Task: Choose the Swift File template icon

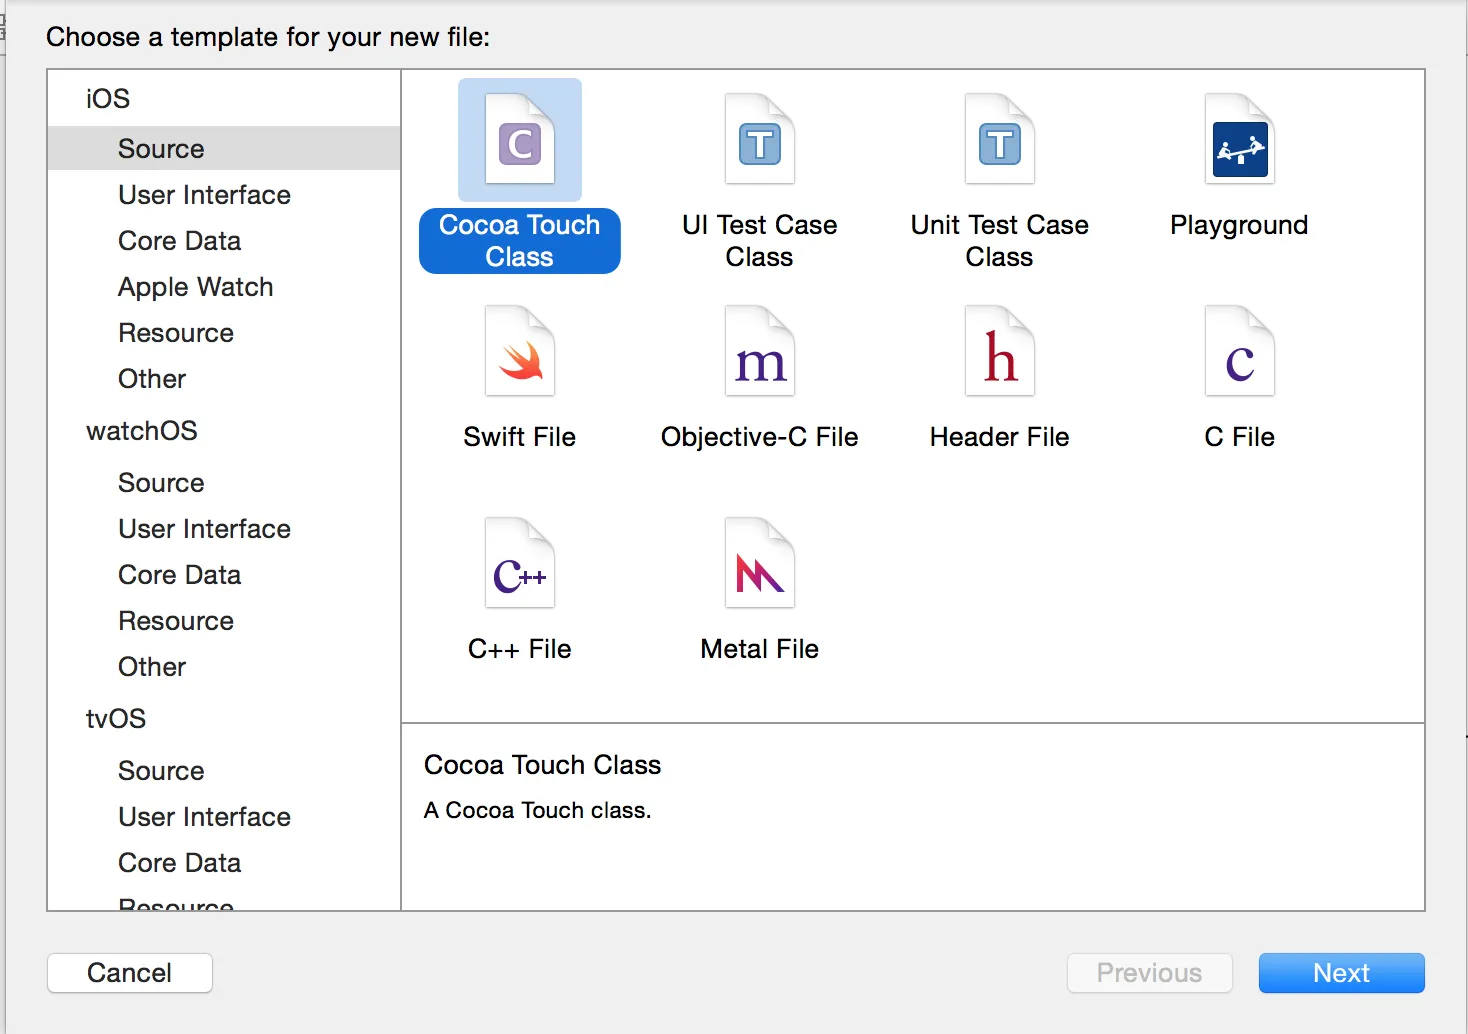Action: pyautogui.click(x=520, y=352)
